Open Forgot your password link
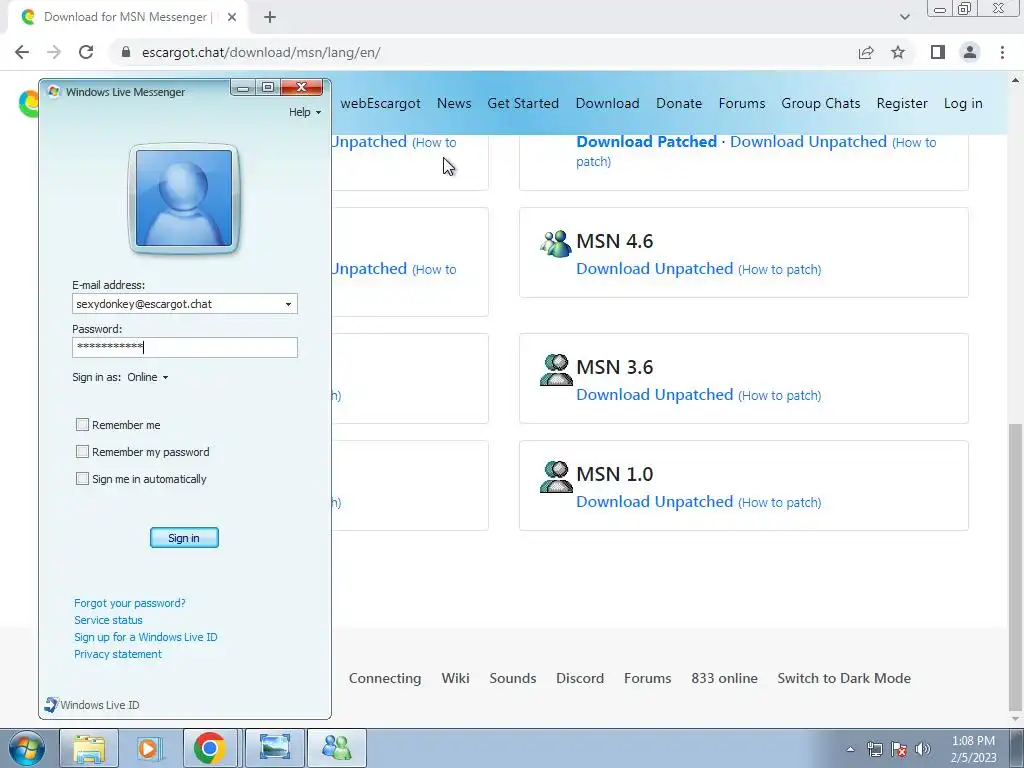Image resolution: width=1024 pixels, height=768 pixels. (x=129, y=603)
